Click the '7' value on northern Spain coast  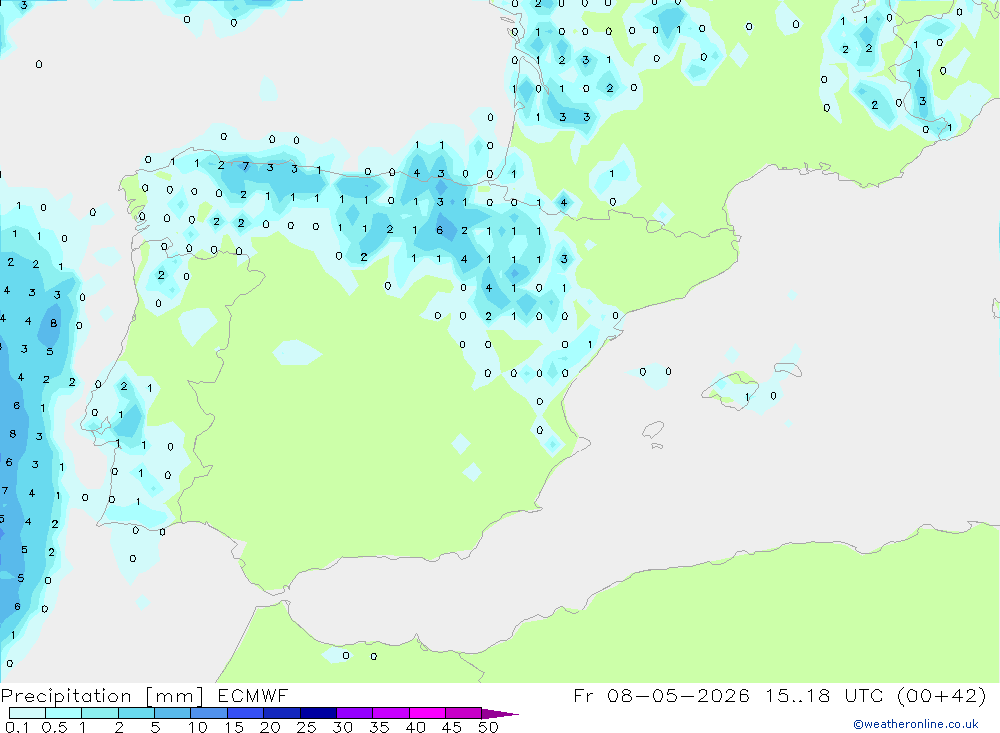click(x=246, y=167)
